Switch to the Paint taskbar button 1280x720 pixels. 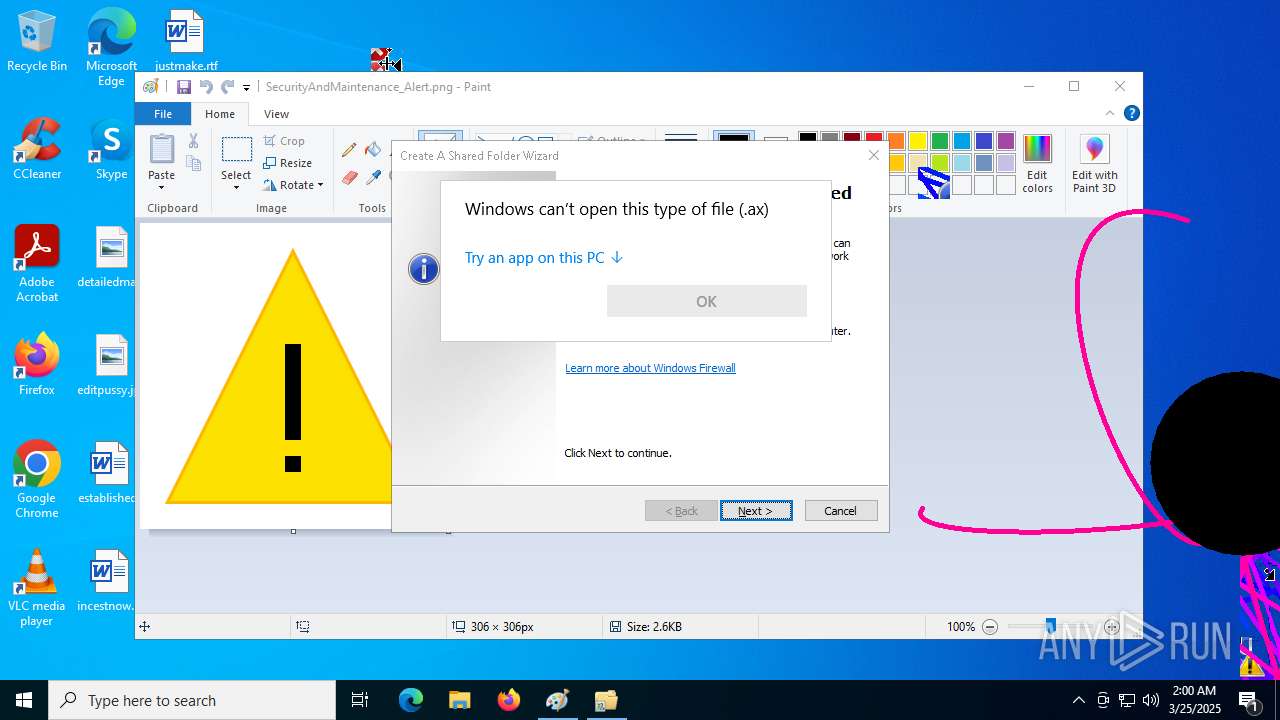[x=557, y=700]
